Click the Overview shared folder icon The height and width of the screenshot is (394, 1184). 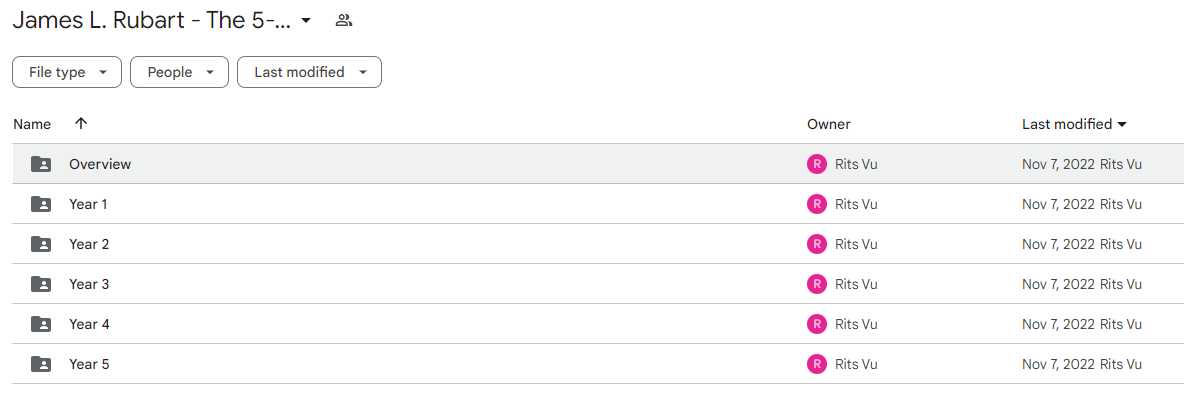tap(41, 164)
